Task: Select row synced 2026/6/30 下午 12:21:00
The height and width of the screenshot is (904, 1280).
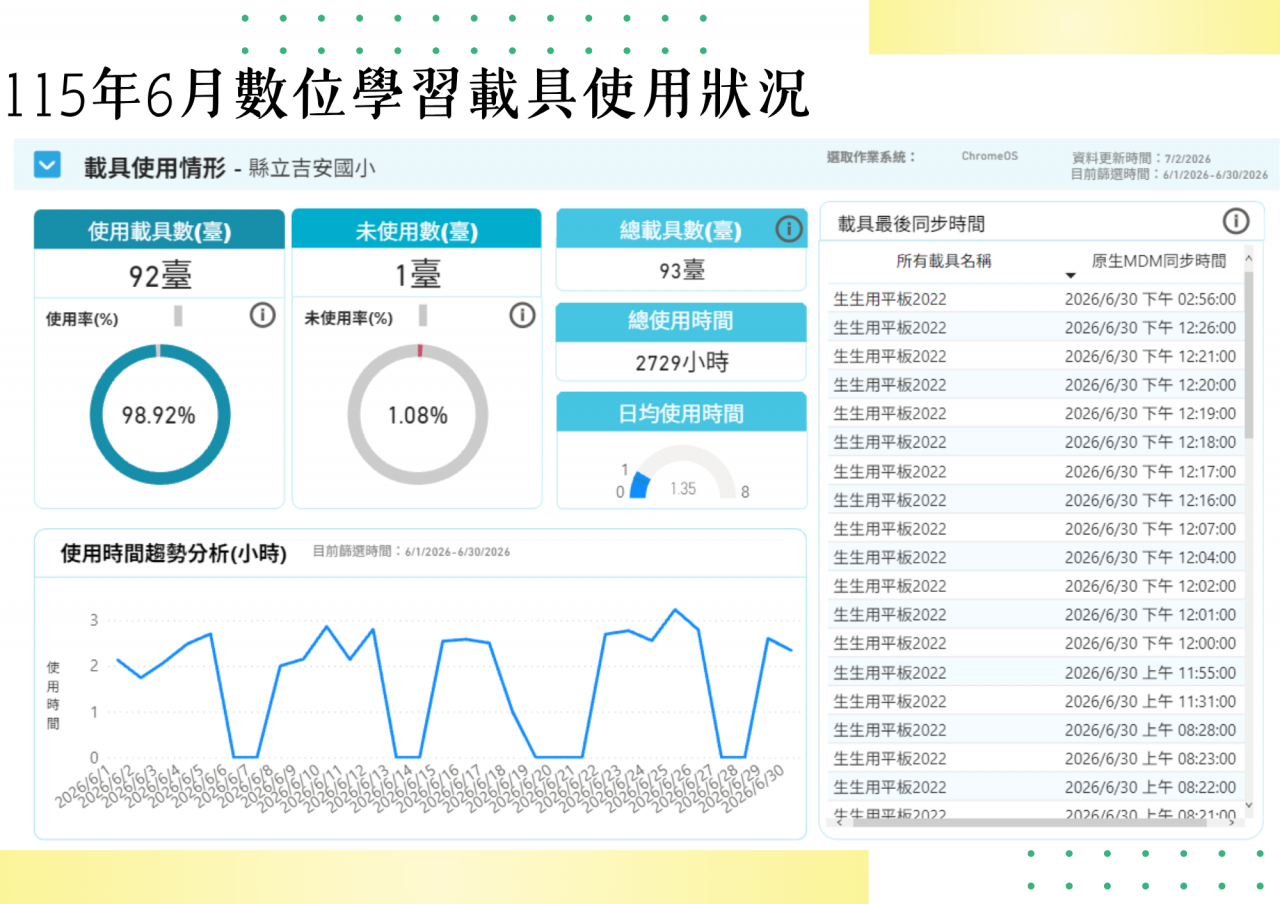Action: click(x=1036, y=356)
